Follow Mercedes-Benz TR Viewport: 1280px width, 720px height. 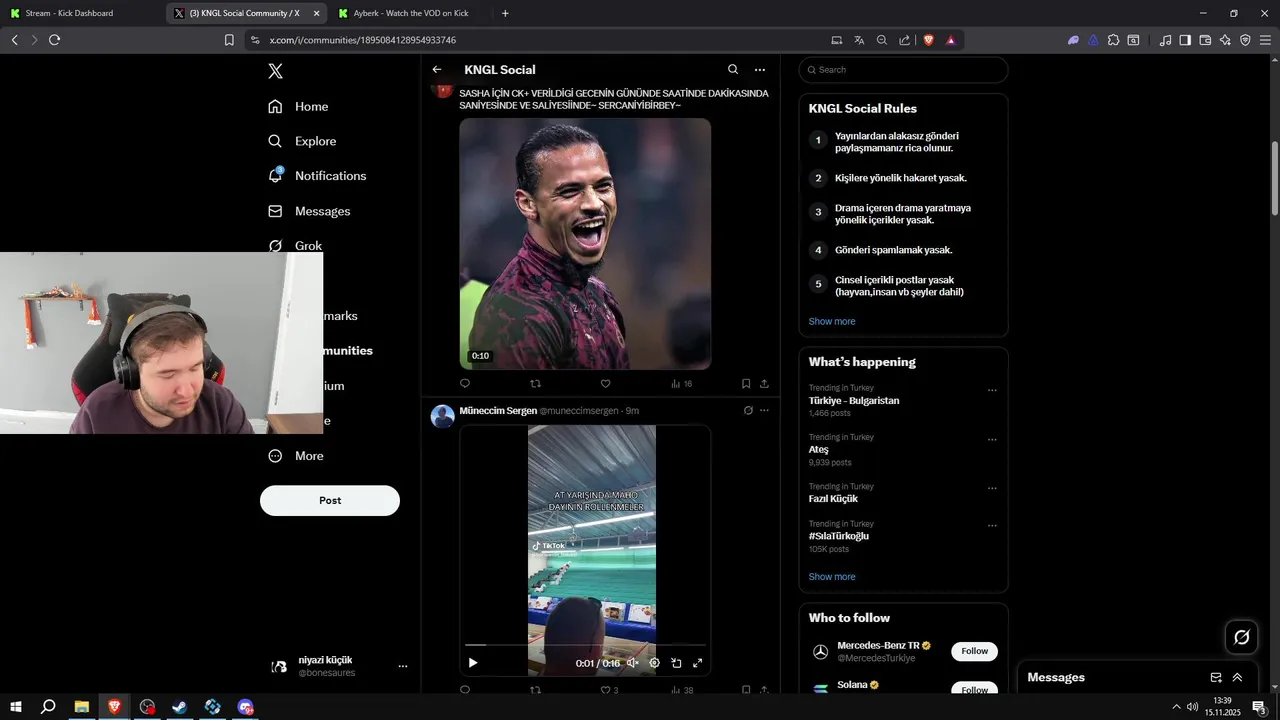[974, 651]
